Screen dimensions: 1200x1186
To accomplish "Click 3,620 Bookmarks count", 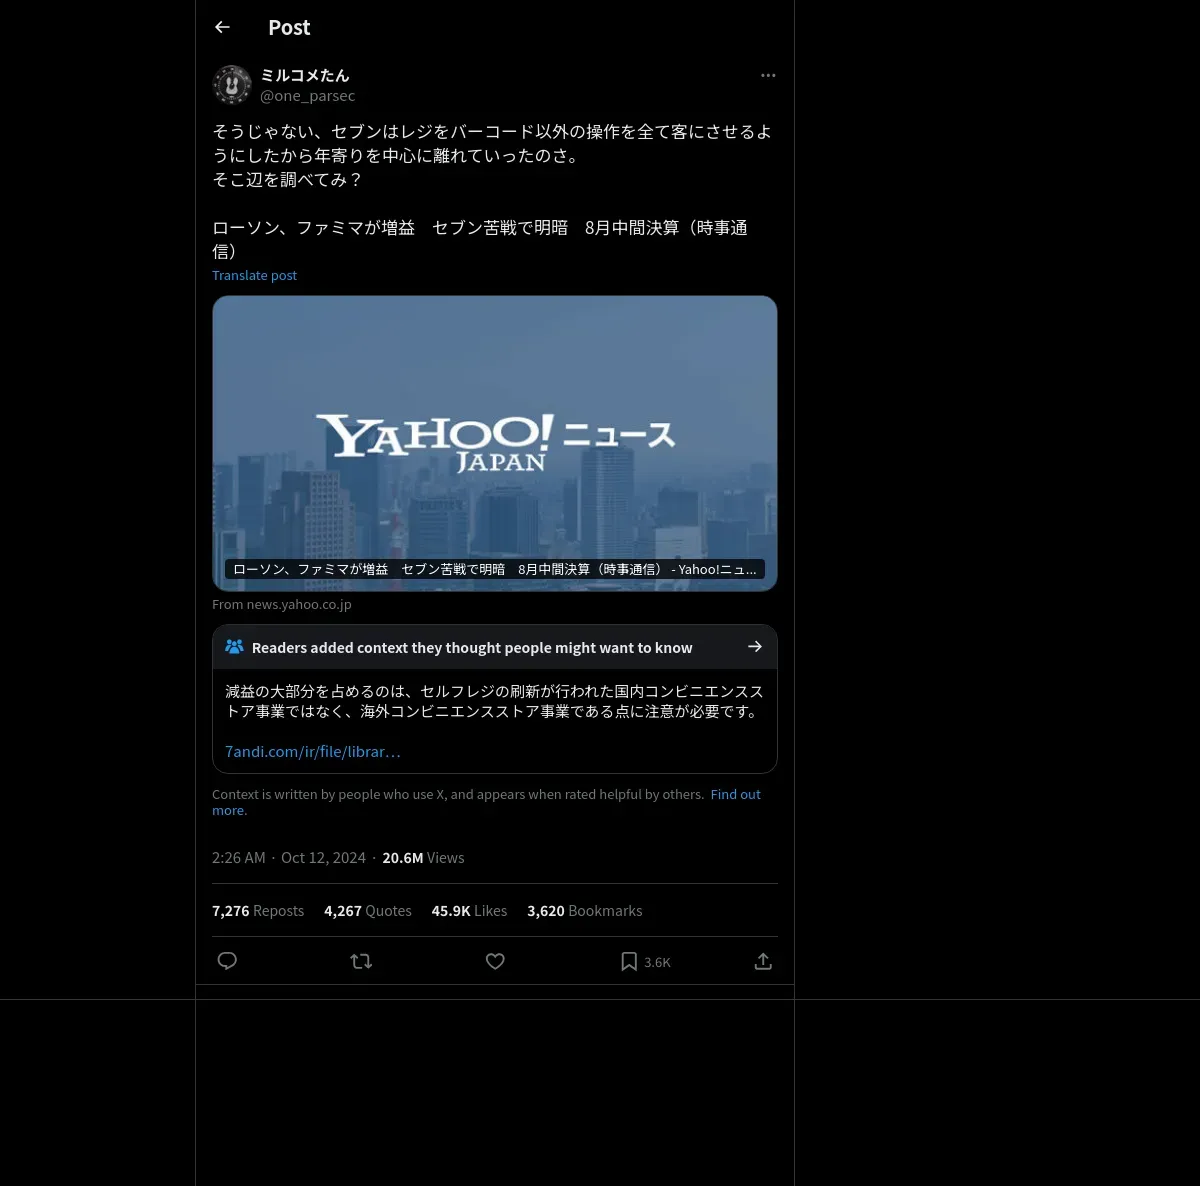I will [x=585, y=911].
